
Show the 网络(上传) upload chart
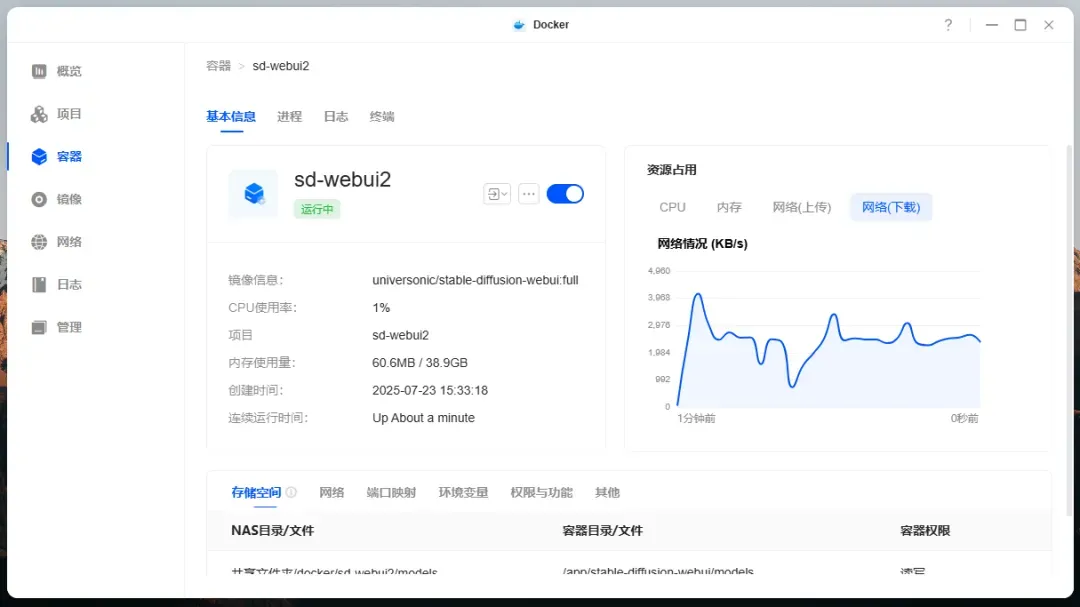802,207
